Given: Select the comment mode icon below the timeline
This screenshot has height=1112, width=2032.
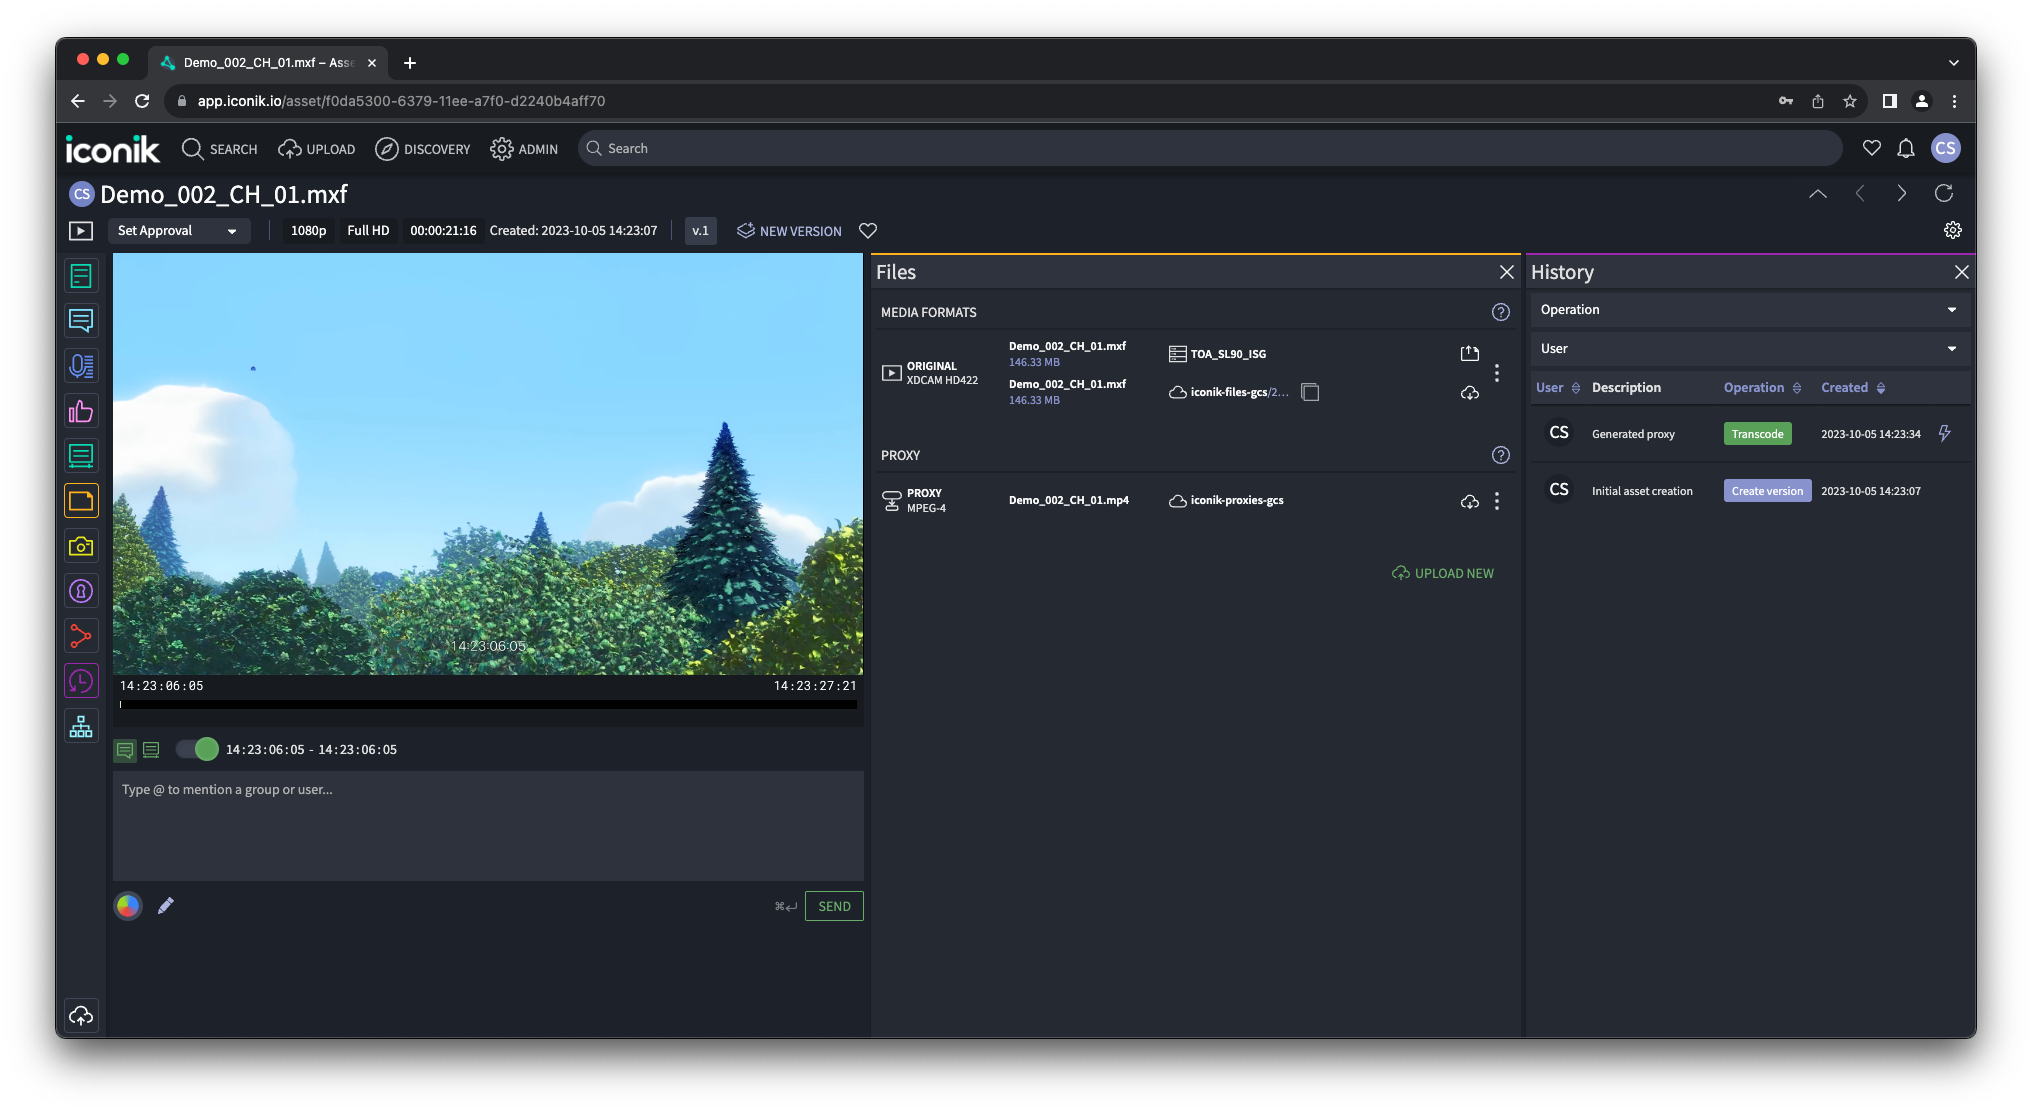Looking at the screenshot, I should pos(125,749).
